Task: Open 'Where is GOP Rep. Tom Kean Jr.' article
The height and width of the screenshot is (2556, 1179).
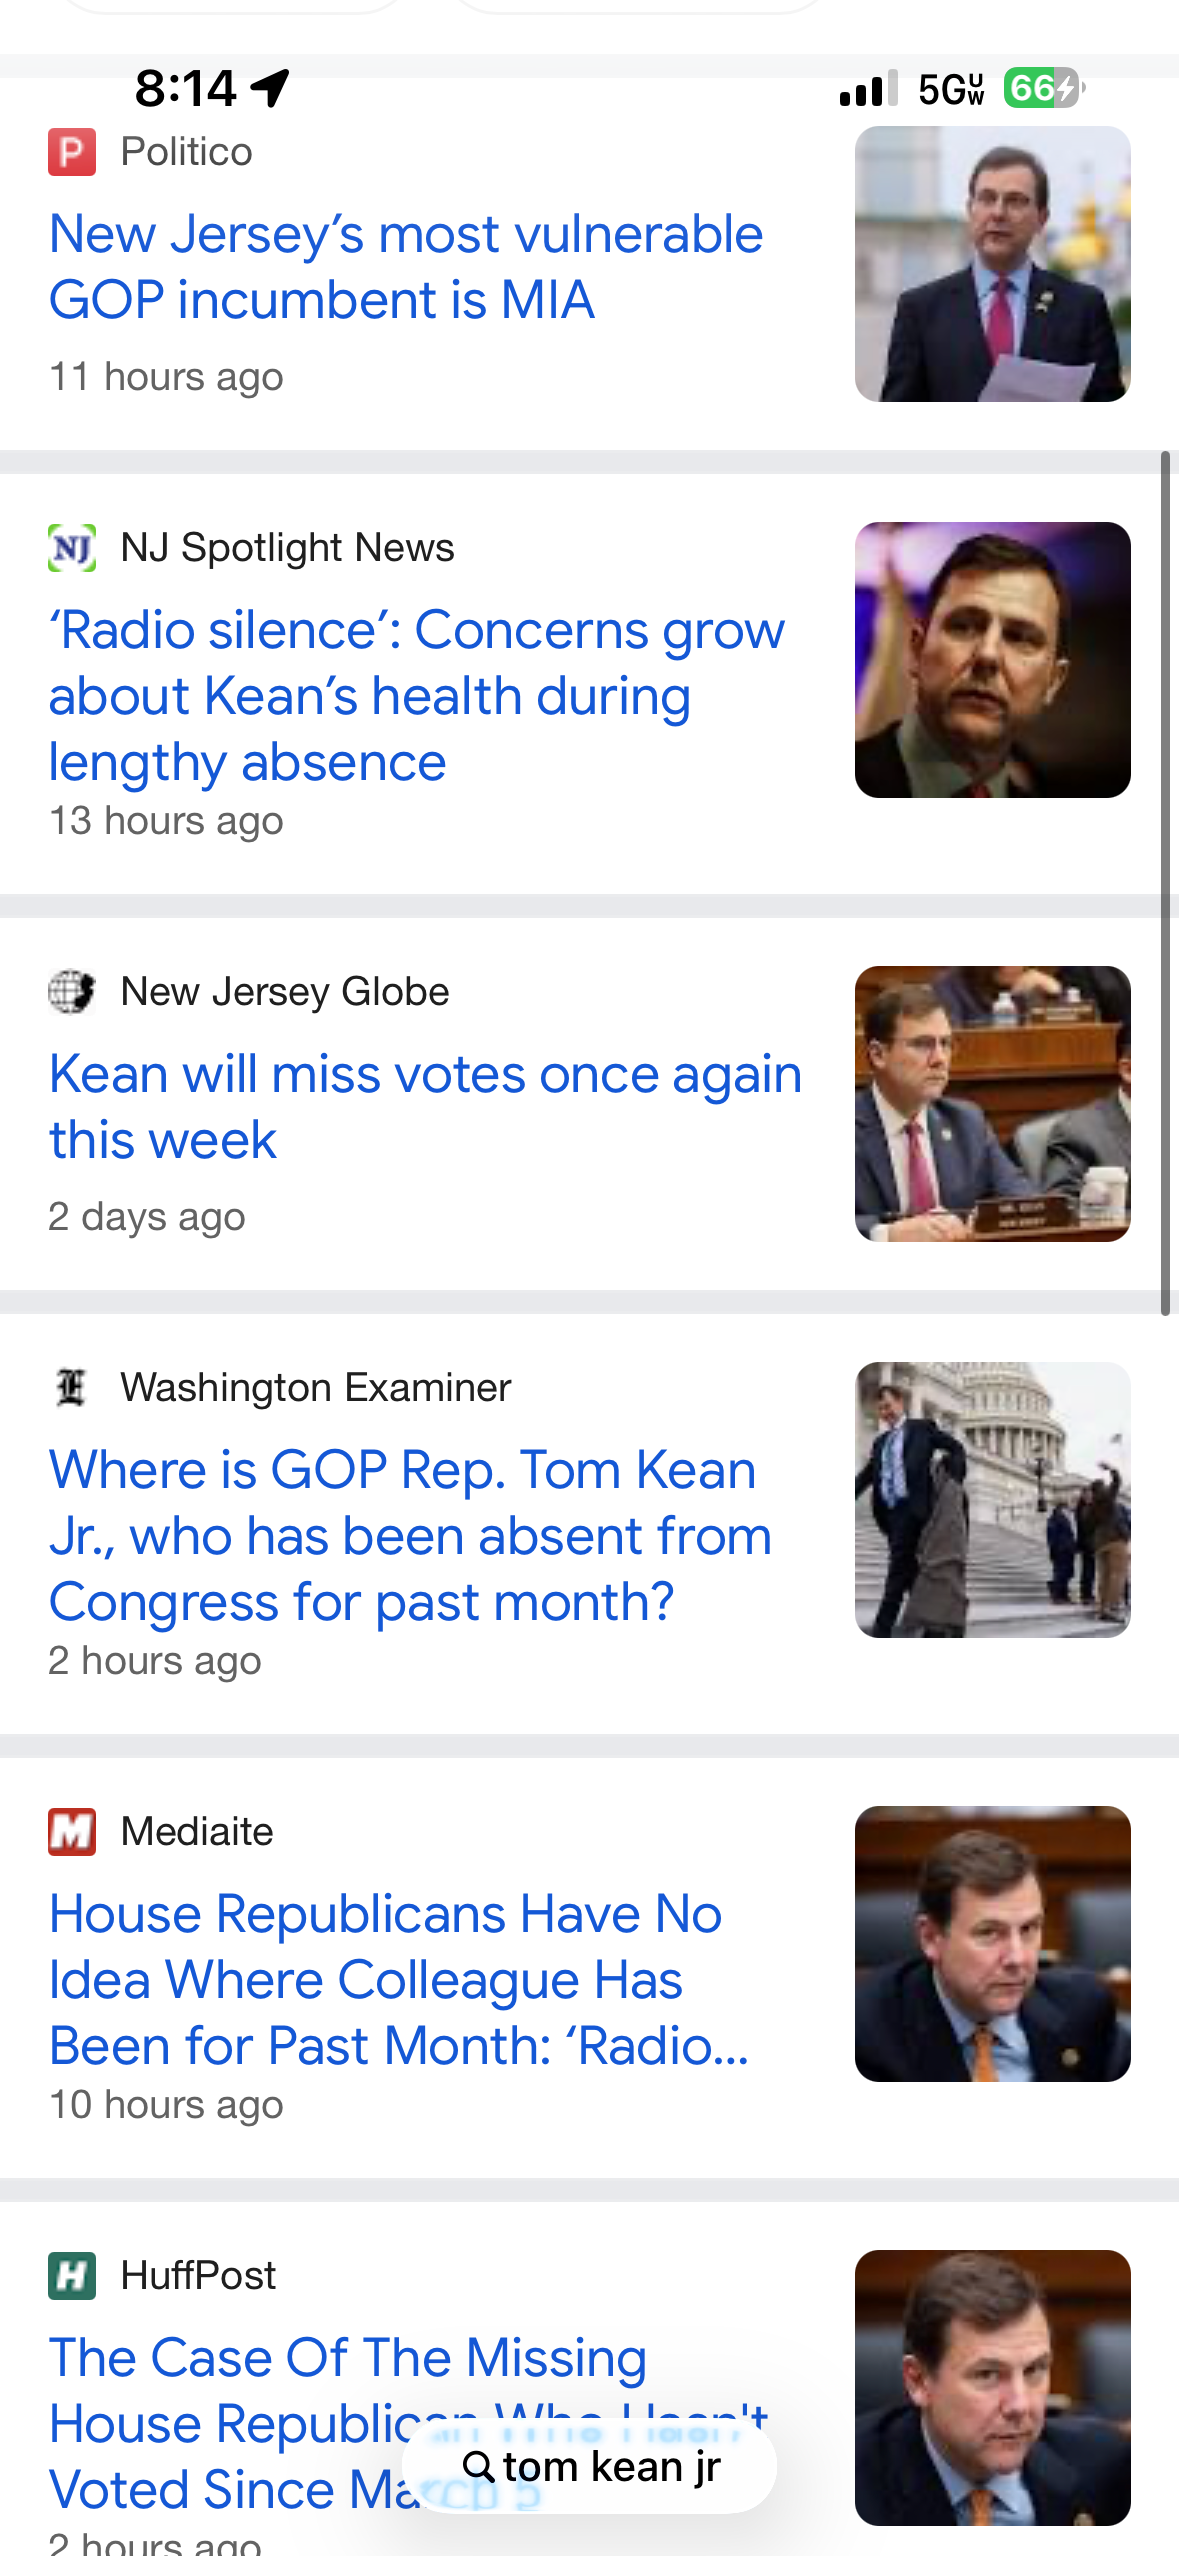Action: coord(410,1536)
